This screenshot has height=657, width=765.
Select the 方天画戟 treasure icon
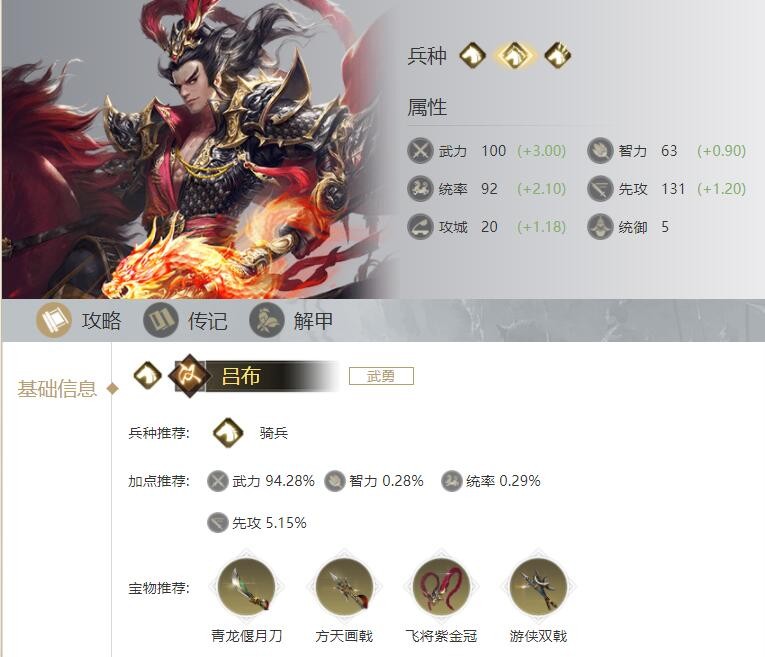tap(344, 587)
